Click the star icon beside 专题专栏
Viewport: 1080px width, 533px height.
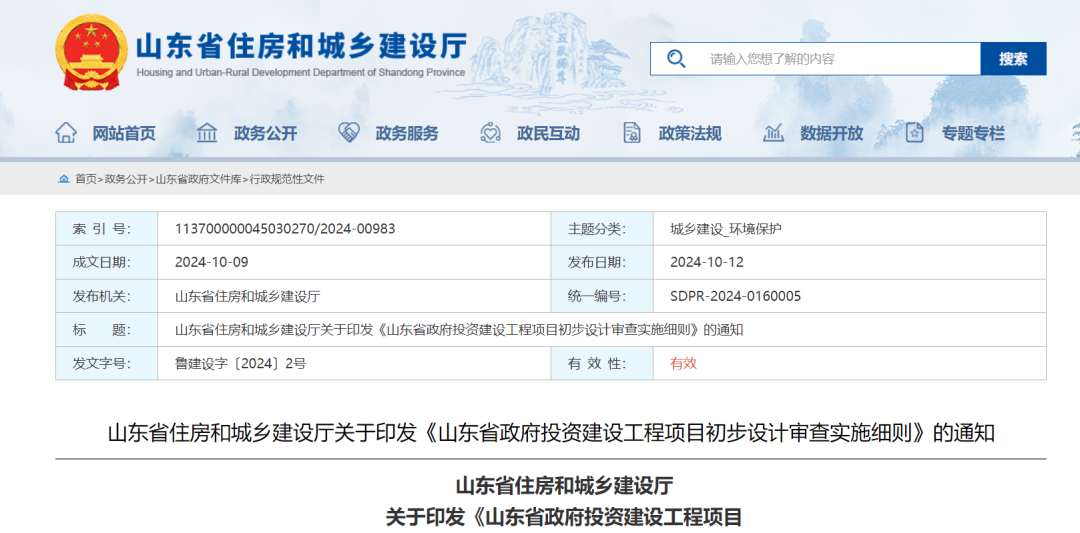point(914,132)
